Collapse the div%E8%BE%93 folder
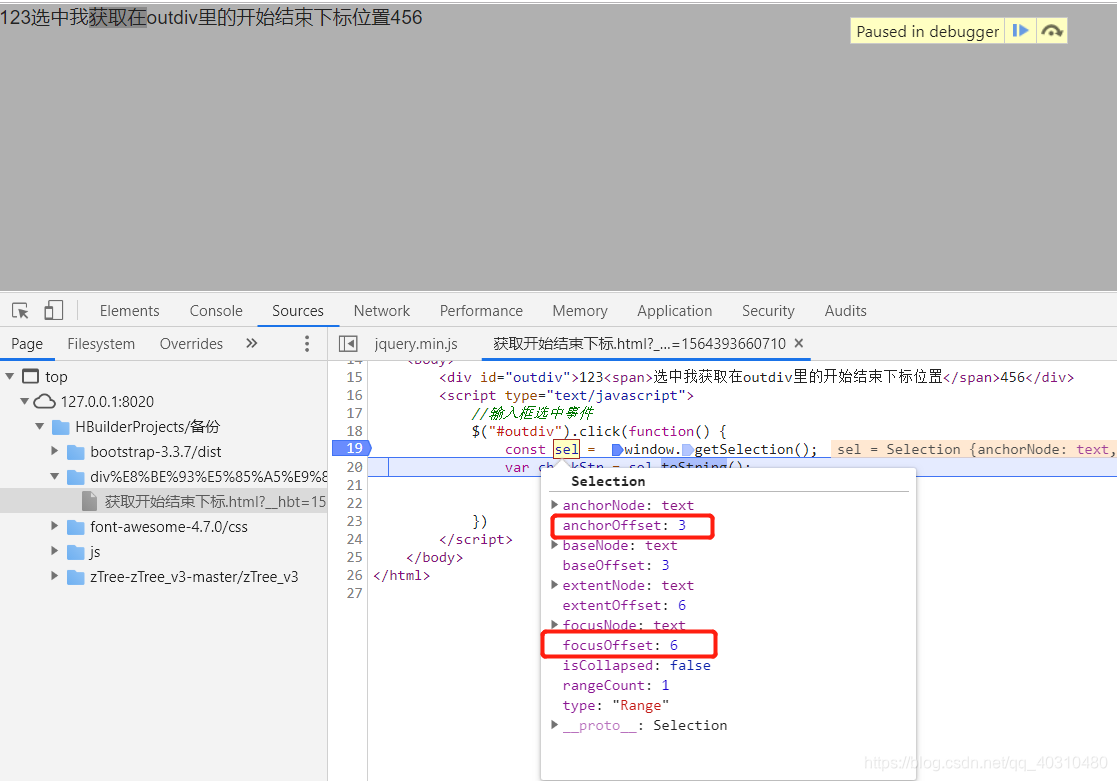Screen dimensions: 1117x781 54,476
